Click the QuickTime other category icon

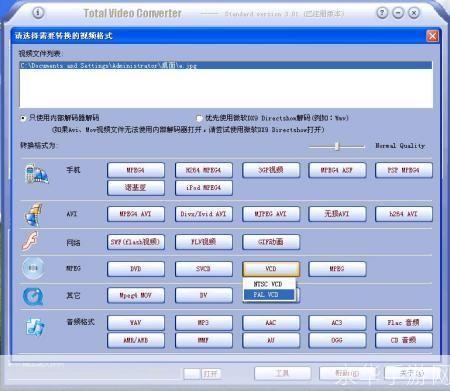tap(33, 296)
